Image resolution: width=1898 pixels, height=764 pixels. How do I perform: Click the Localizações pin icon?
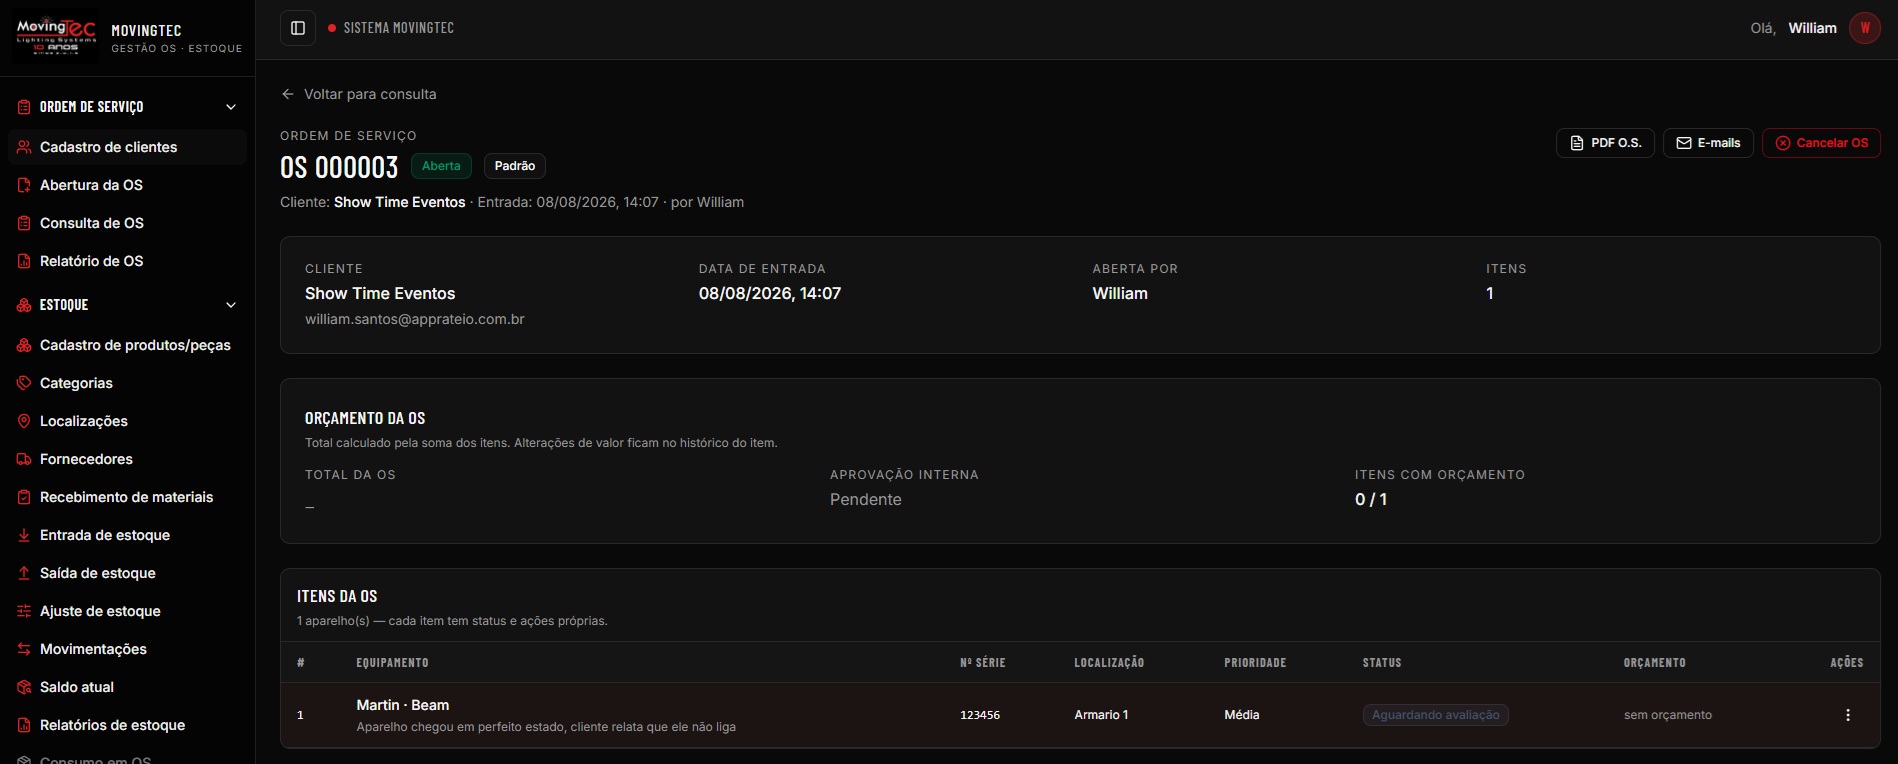coord(24,421)
